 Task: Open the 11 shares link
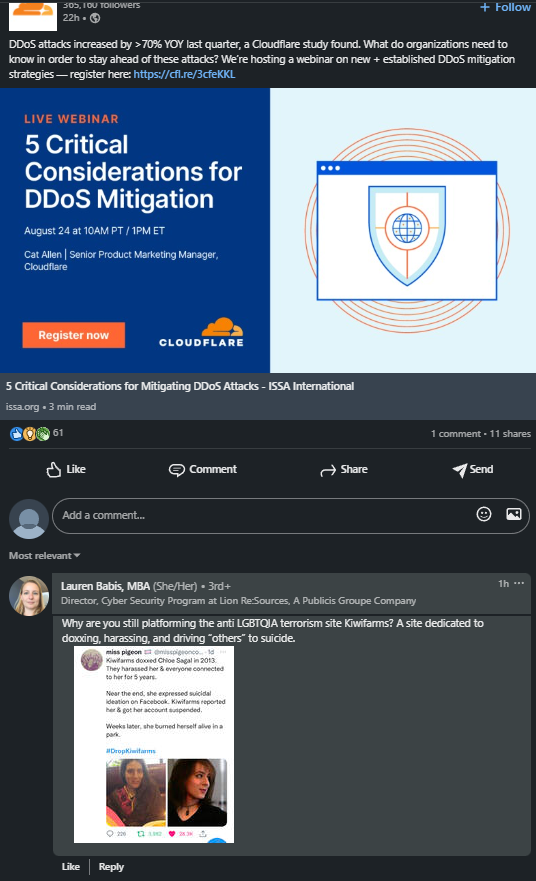pyautogui.click(x=510, y=434)
